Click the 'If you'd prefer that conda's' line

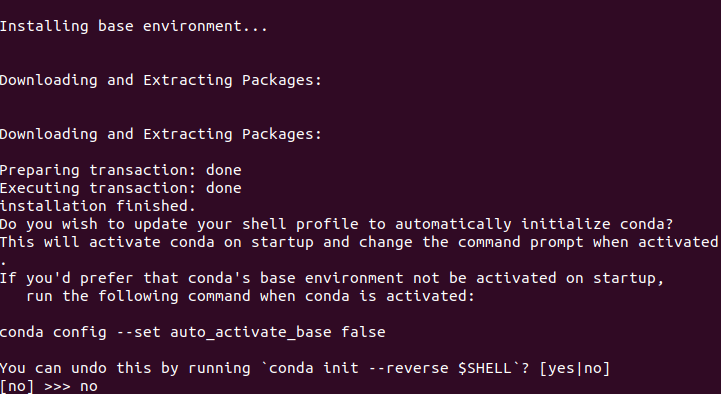332,278
